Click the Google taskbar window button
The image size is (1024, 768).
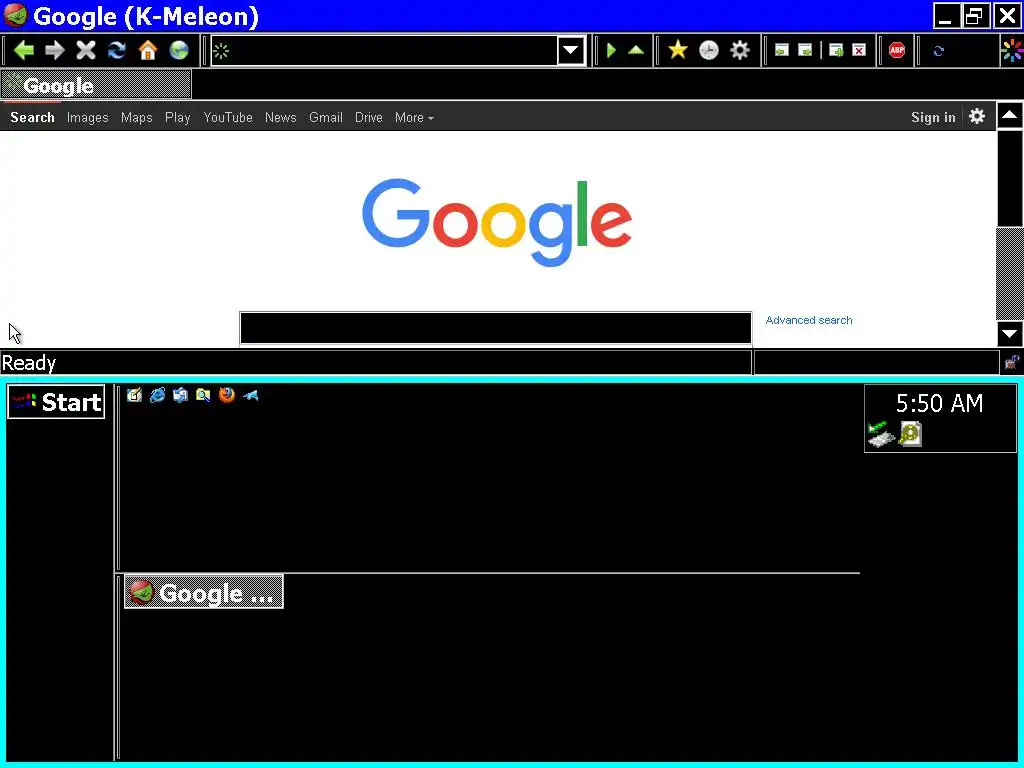[204, 592]
